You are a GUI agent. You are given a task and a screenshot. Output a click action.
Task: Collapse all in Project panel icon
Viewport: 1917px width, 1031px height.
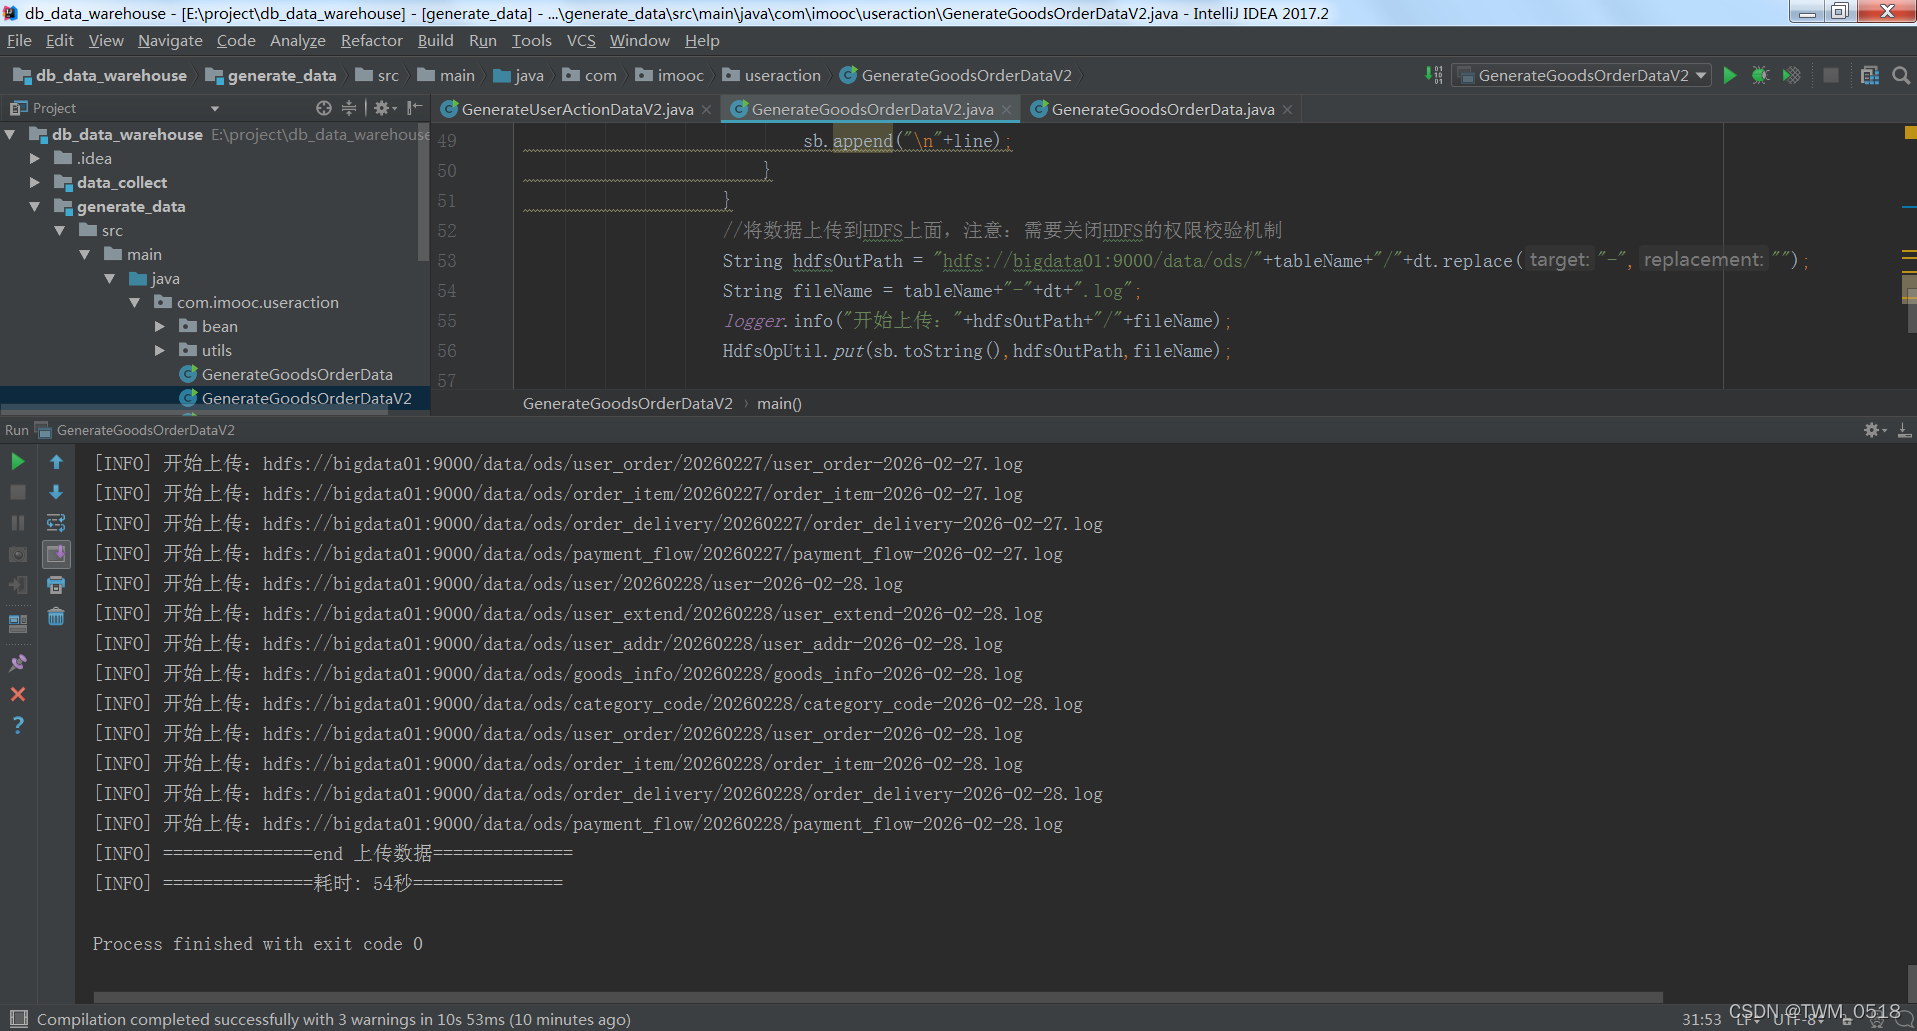point(349,108)
